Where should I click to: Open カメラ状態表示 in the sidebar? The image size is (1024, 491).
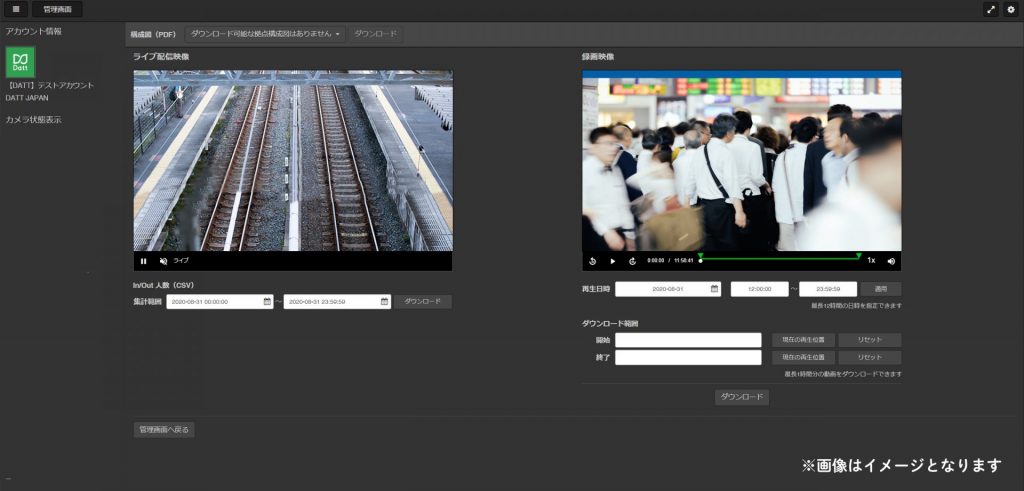coord(33,120)
